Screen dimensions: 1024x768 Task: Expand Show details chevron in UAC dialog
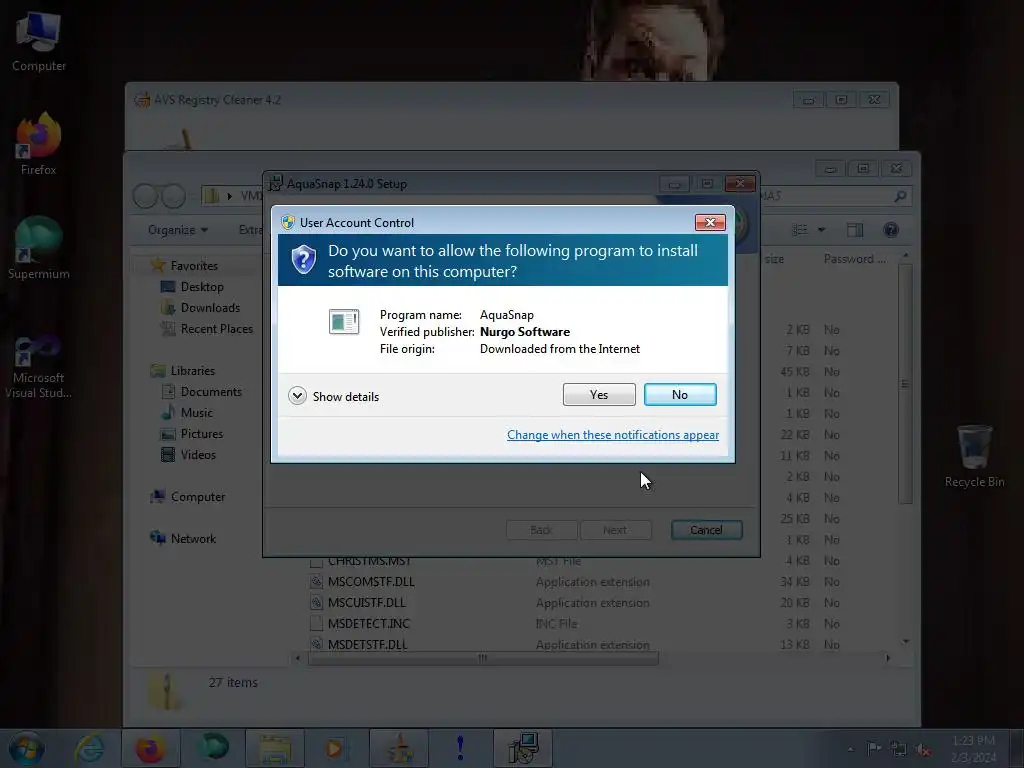click(x=297, y=396)
